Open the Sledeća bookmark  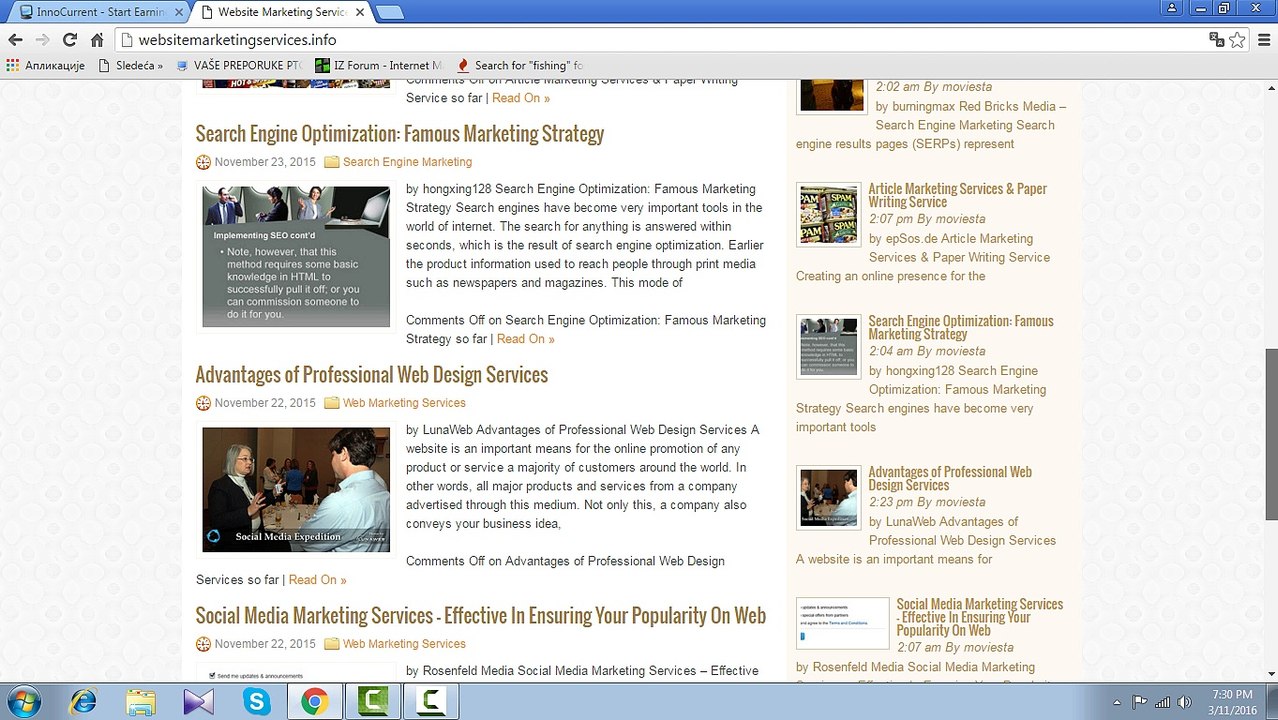click(130, 65)
